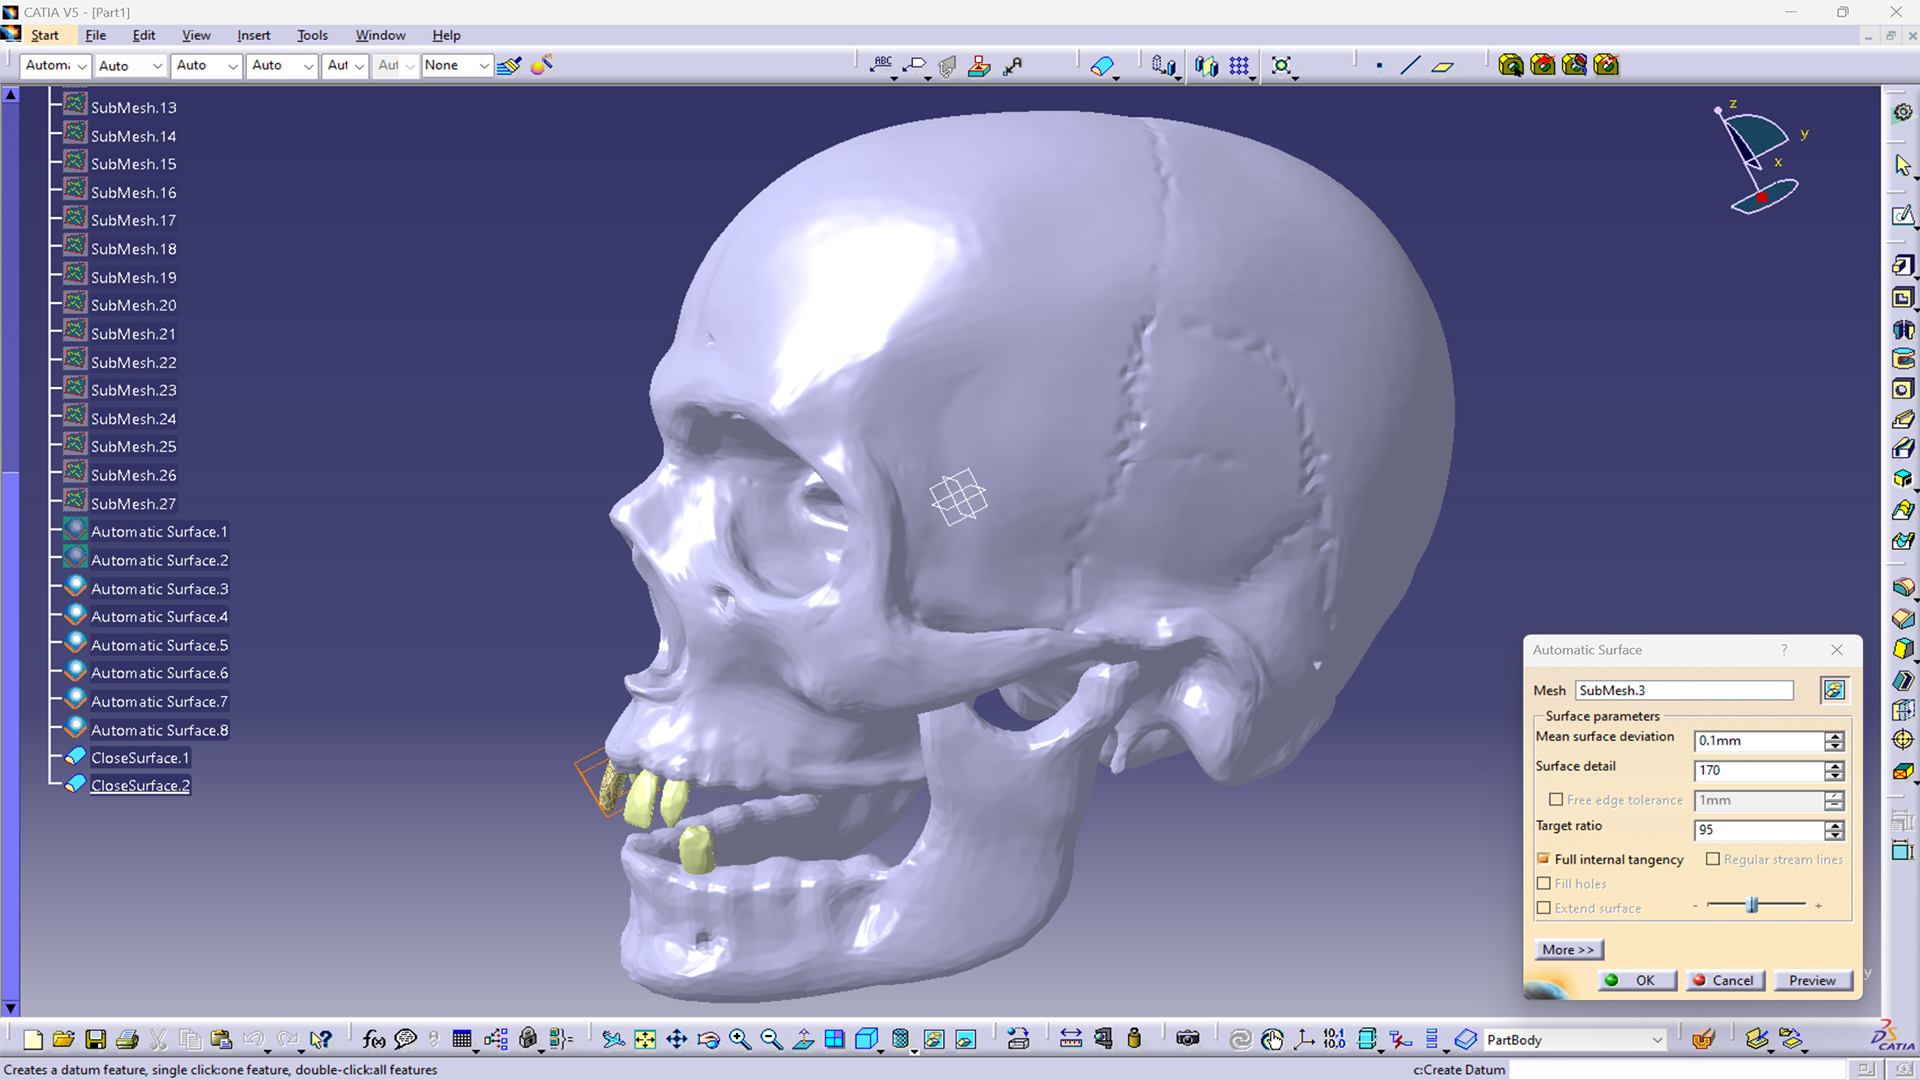The height and width of the screenshot is (1080, 1920).
Task: Open the Insert menu
Action: [x=253, y=35]
